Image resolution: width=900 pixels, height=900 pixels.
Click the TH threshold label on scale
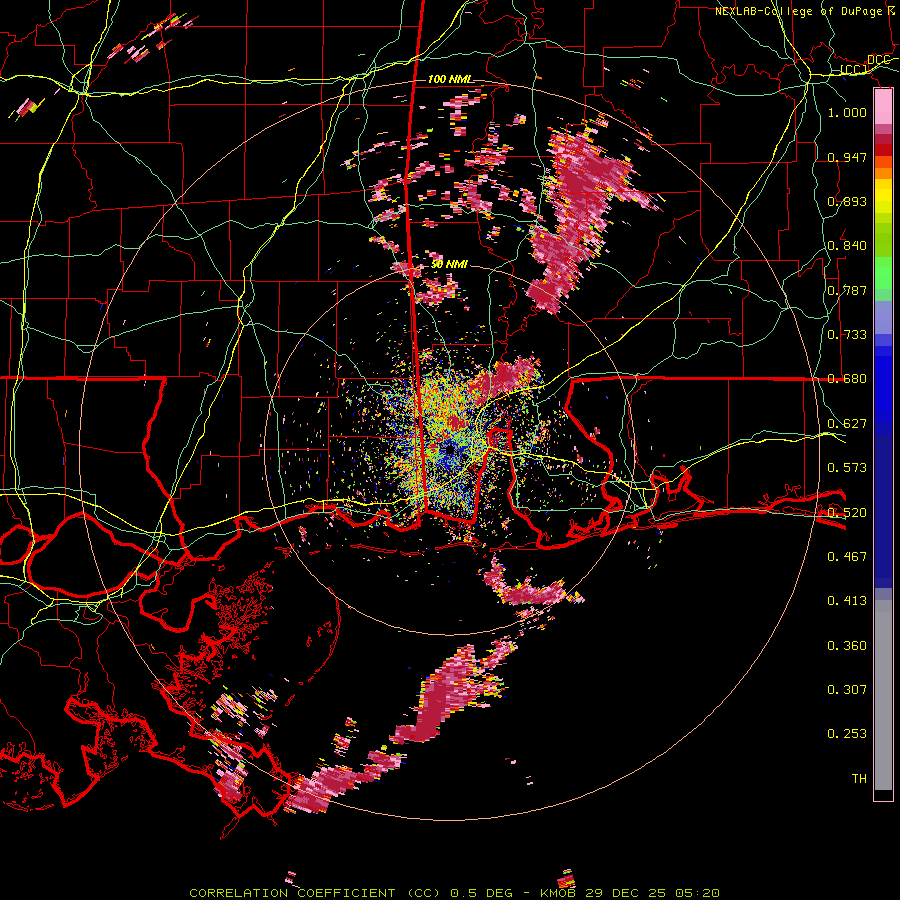(x=859, y=778)
